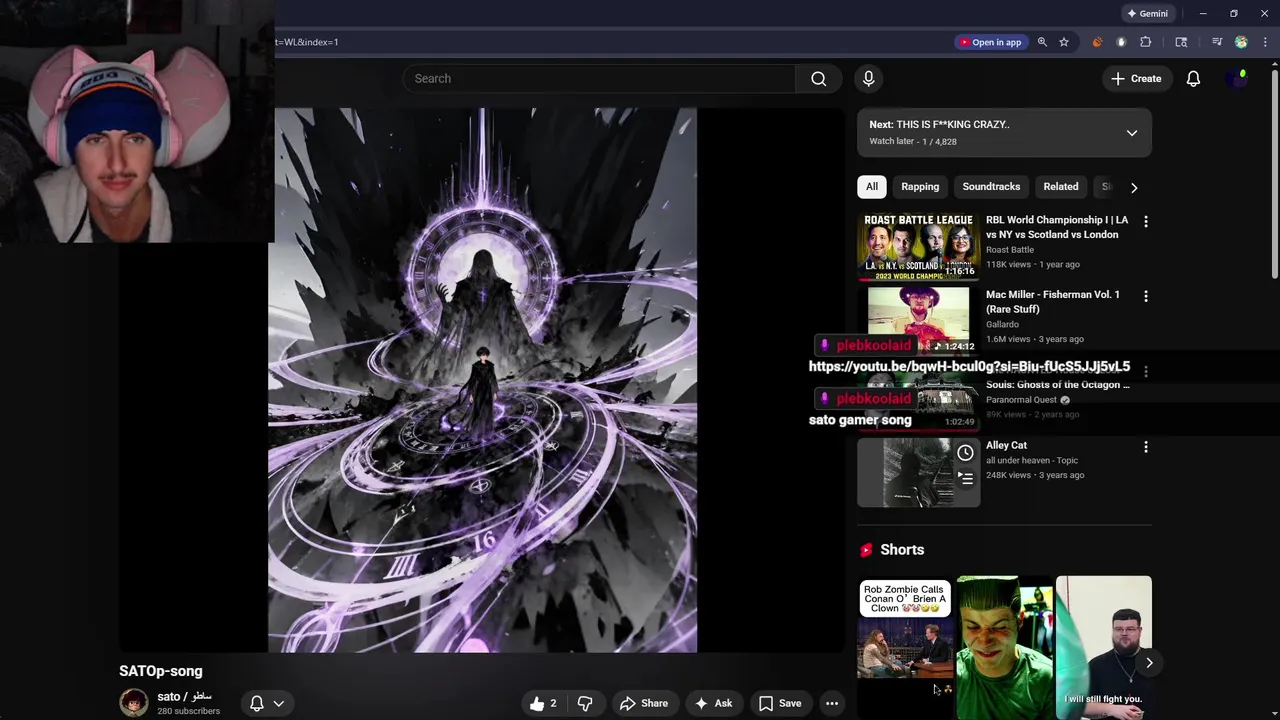Select the Soundtracks filter chip
The height and width of the screenshot is (720, 1280).
point(991,187)
